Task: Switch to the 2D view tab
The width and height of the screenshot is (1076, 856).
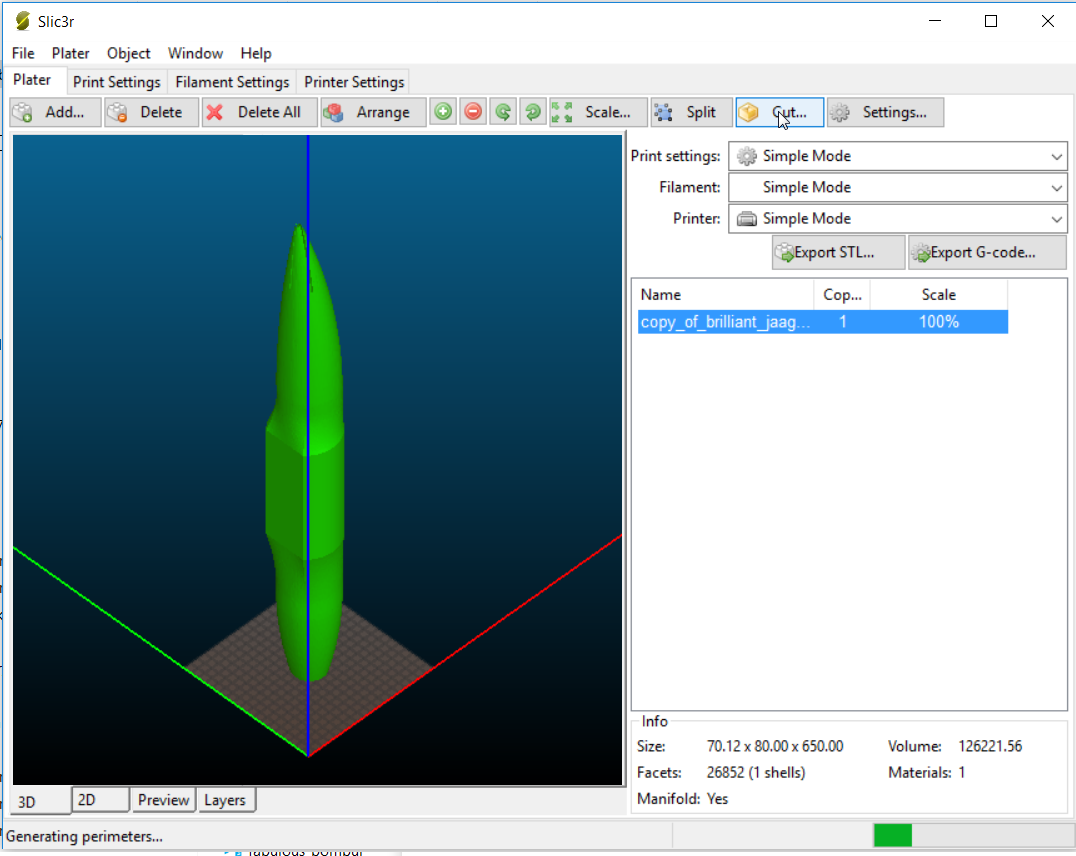Action: coord(100,800)
